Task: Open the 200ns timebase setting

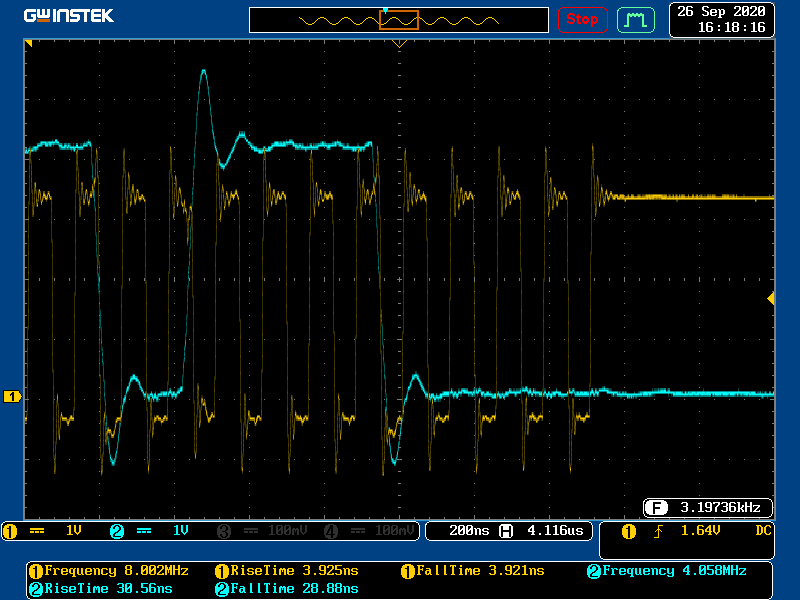Action: [467, 530]
